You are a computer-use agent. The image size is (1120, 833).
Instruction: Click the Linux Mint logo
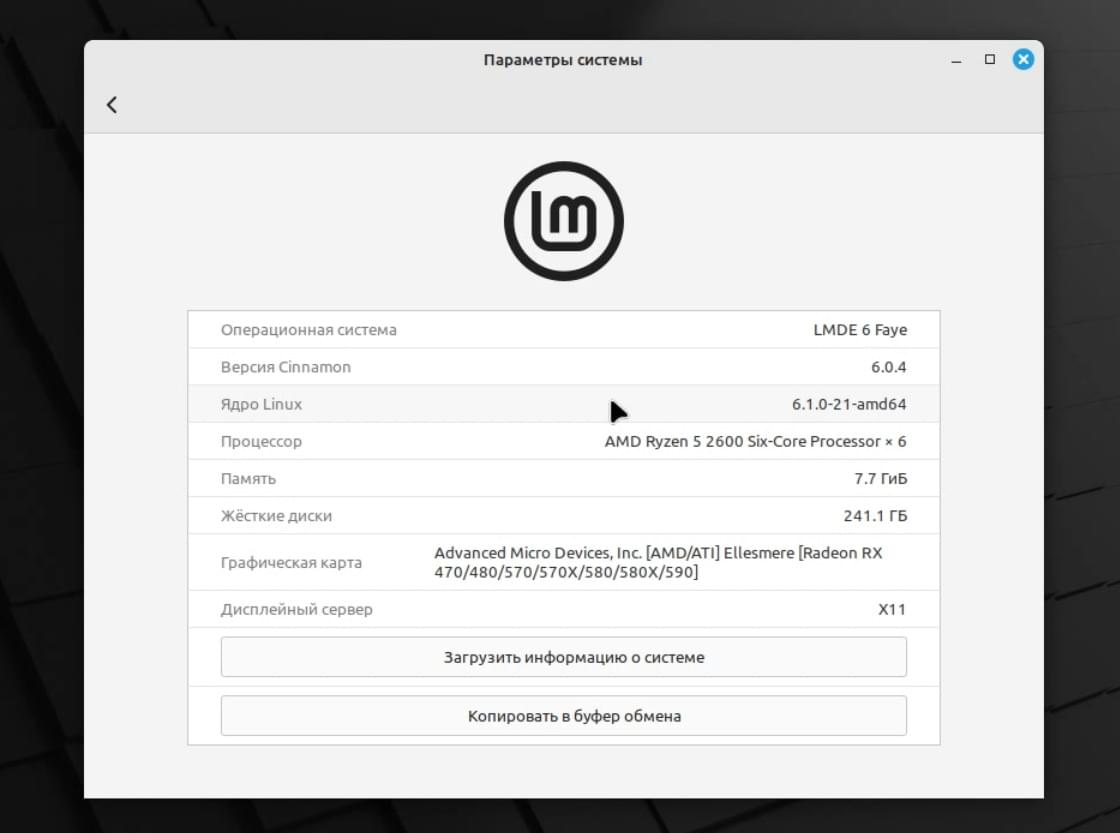coord(564,221)
